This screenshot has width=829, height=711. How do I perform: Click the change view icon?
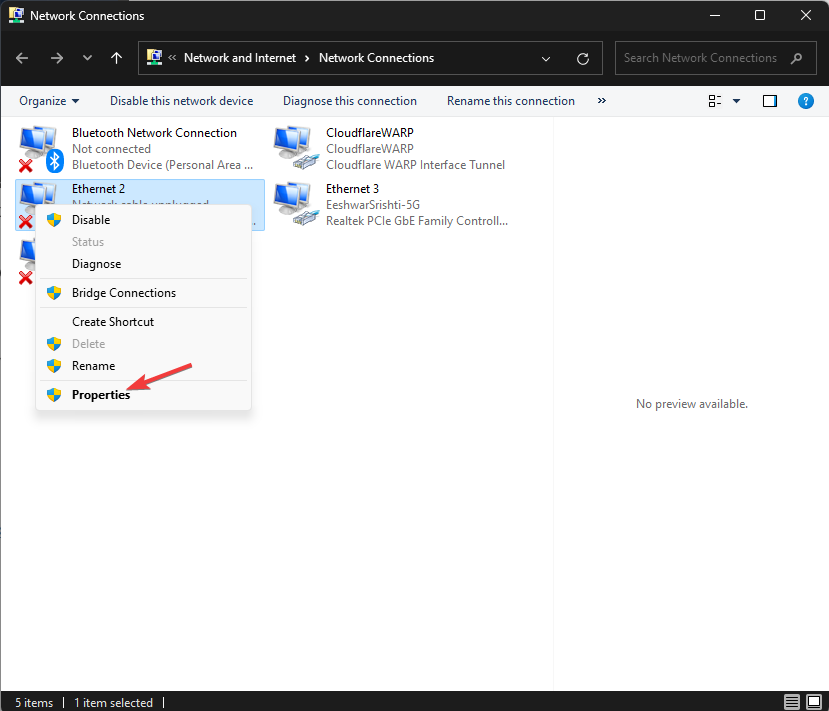715,101
